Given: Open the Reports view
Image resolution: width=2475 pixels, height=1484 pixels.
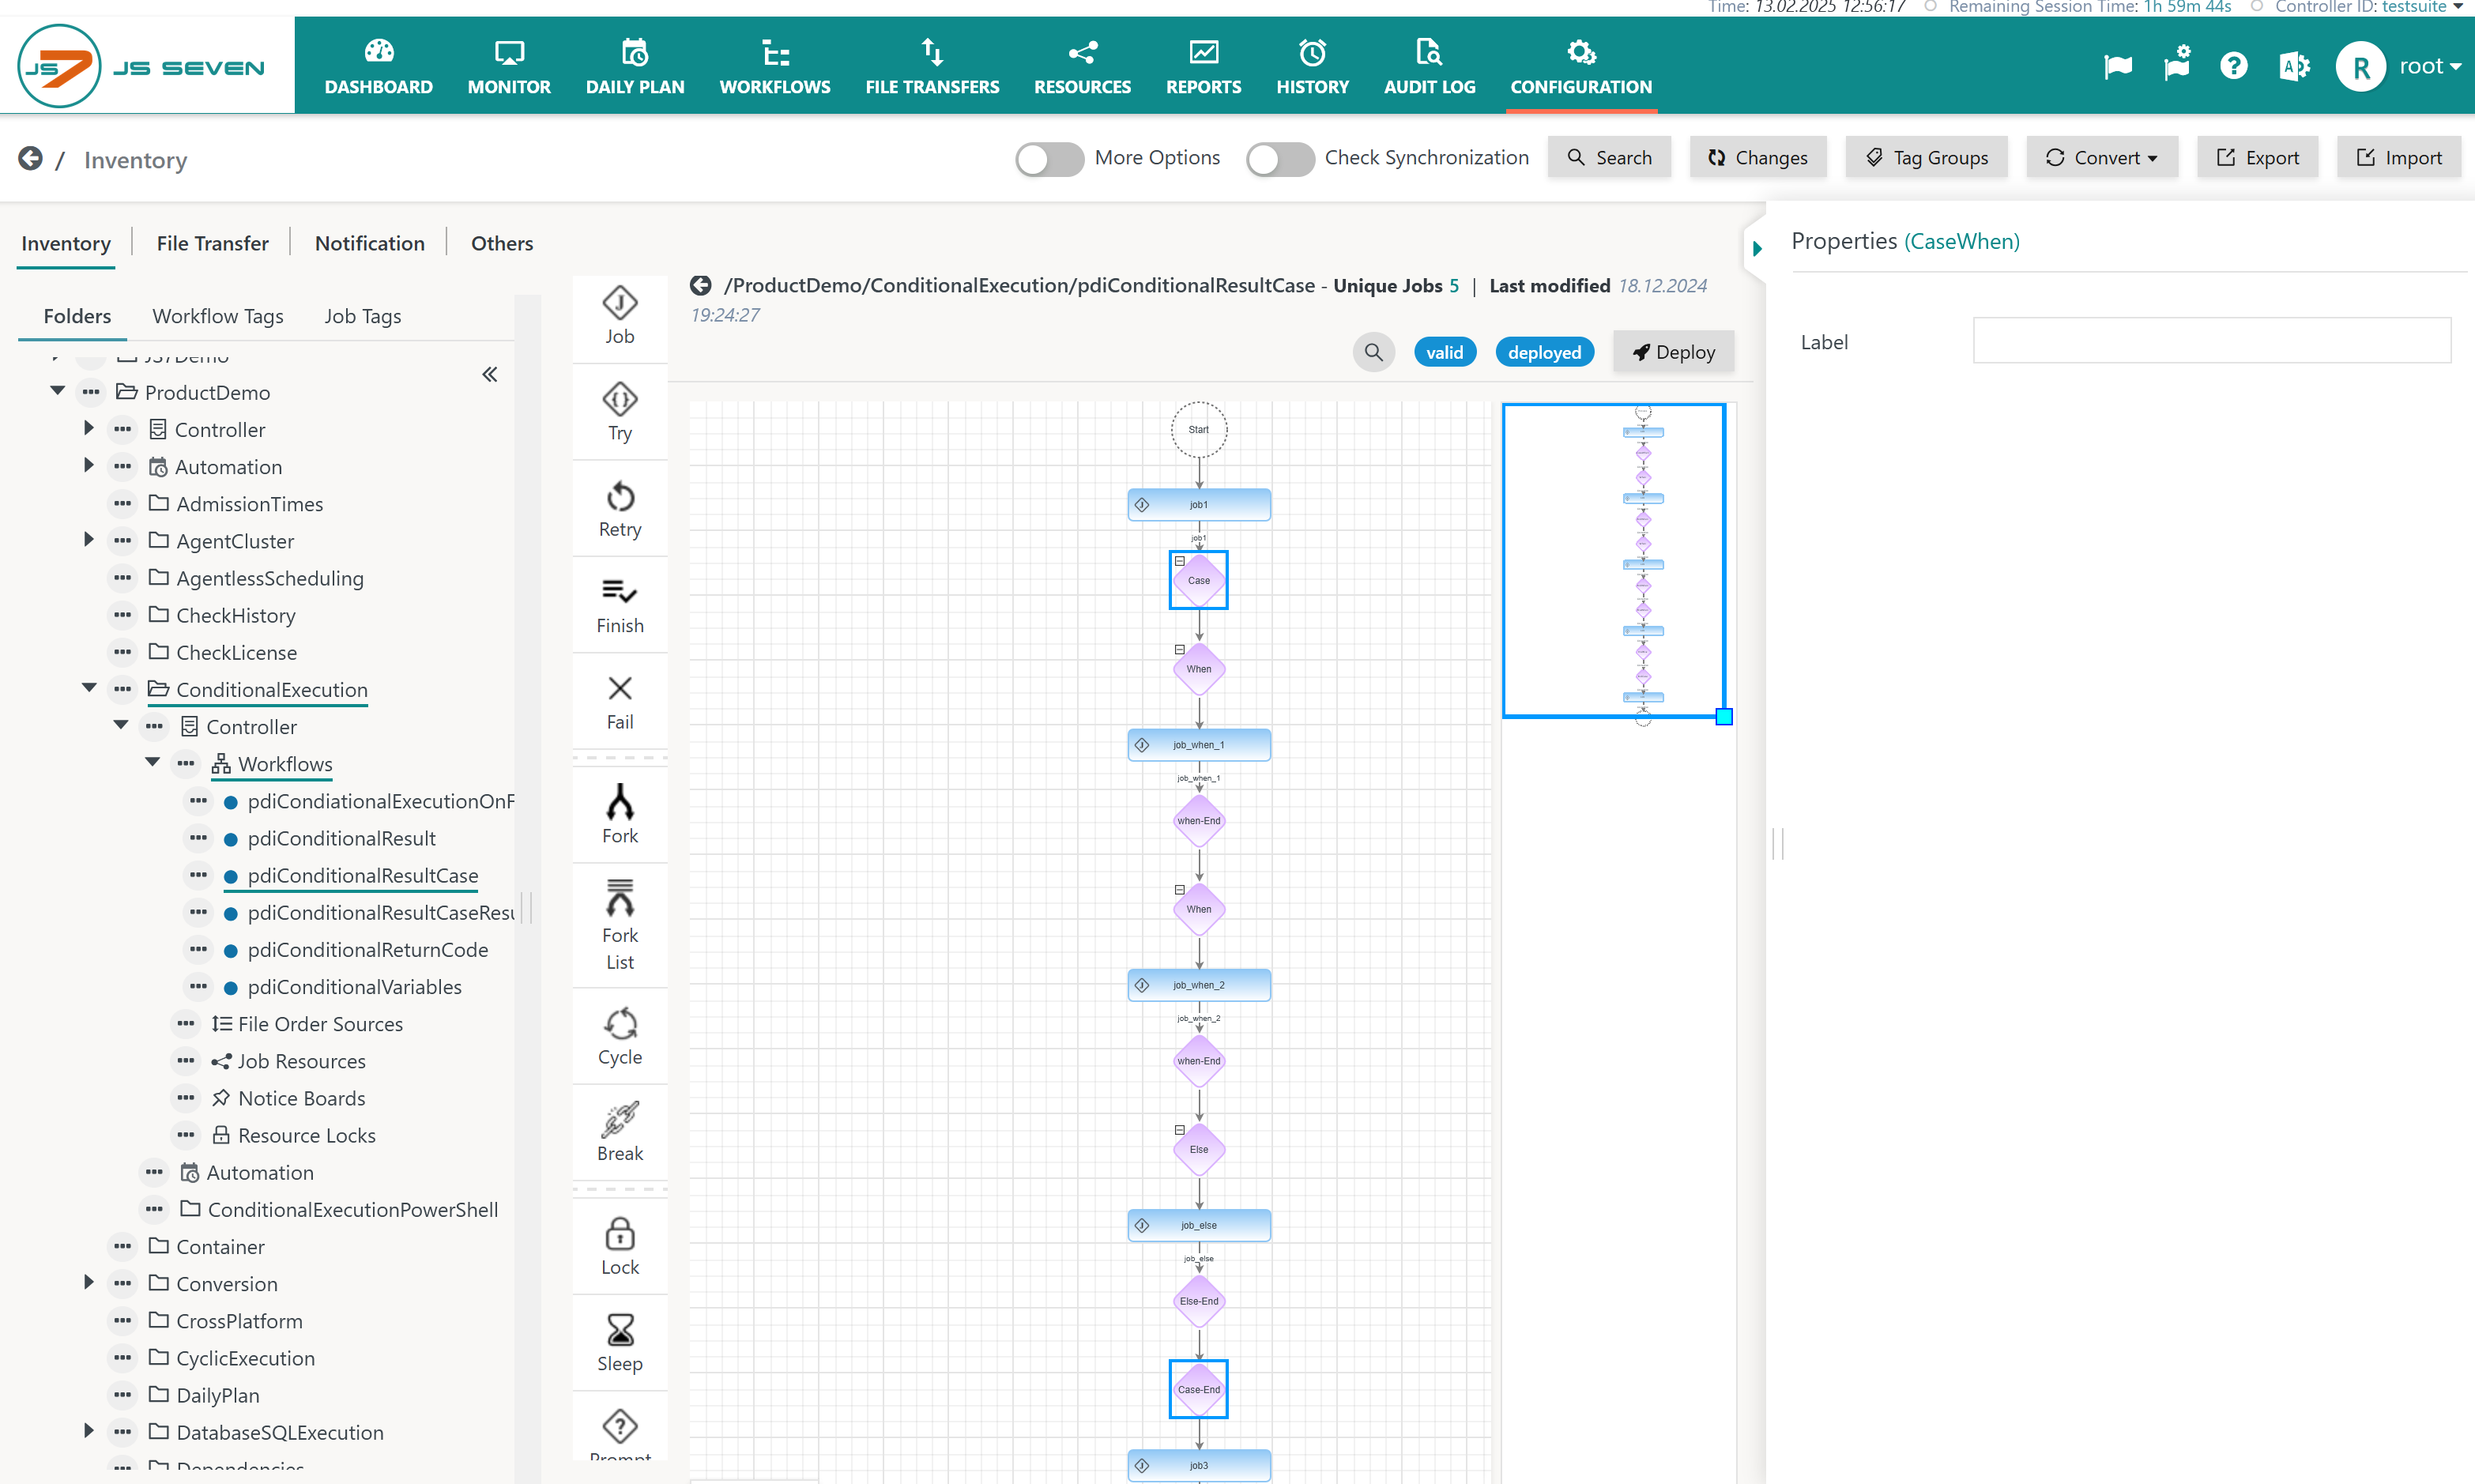Looking at the screenshot, I should pos(1203,66).
